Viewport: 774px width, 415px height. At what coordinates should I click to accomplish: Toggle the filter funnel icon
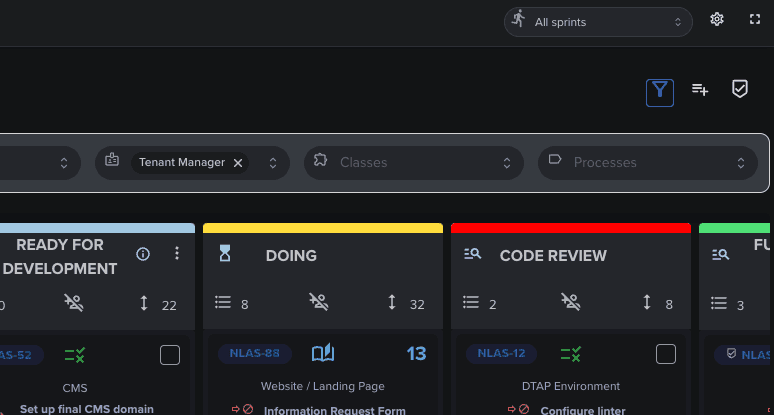tap(659, 92)
